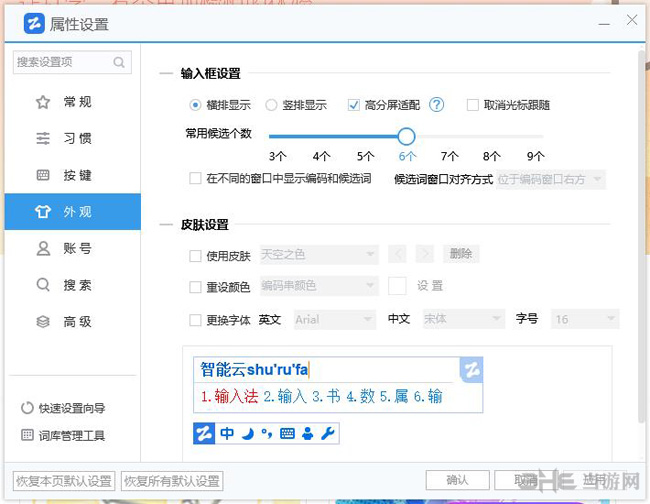Image resolution: width=650 pixels, height=504 pixels.
Task: Uncheck the 高分屏适配 checkbox
Action: (x=354, y=105)
